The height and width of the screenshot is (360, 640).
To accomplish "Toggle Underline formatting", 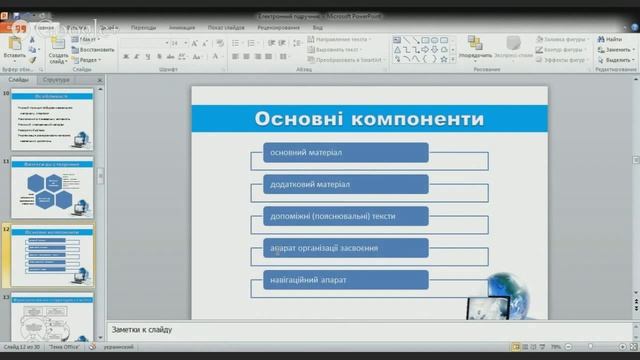I will pos(148,57).
